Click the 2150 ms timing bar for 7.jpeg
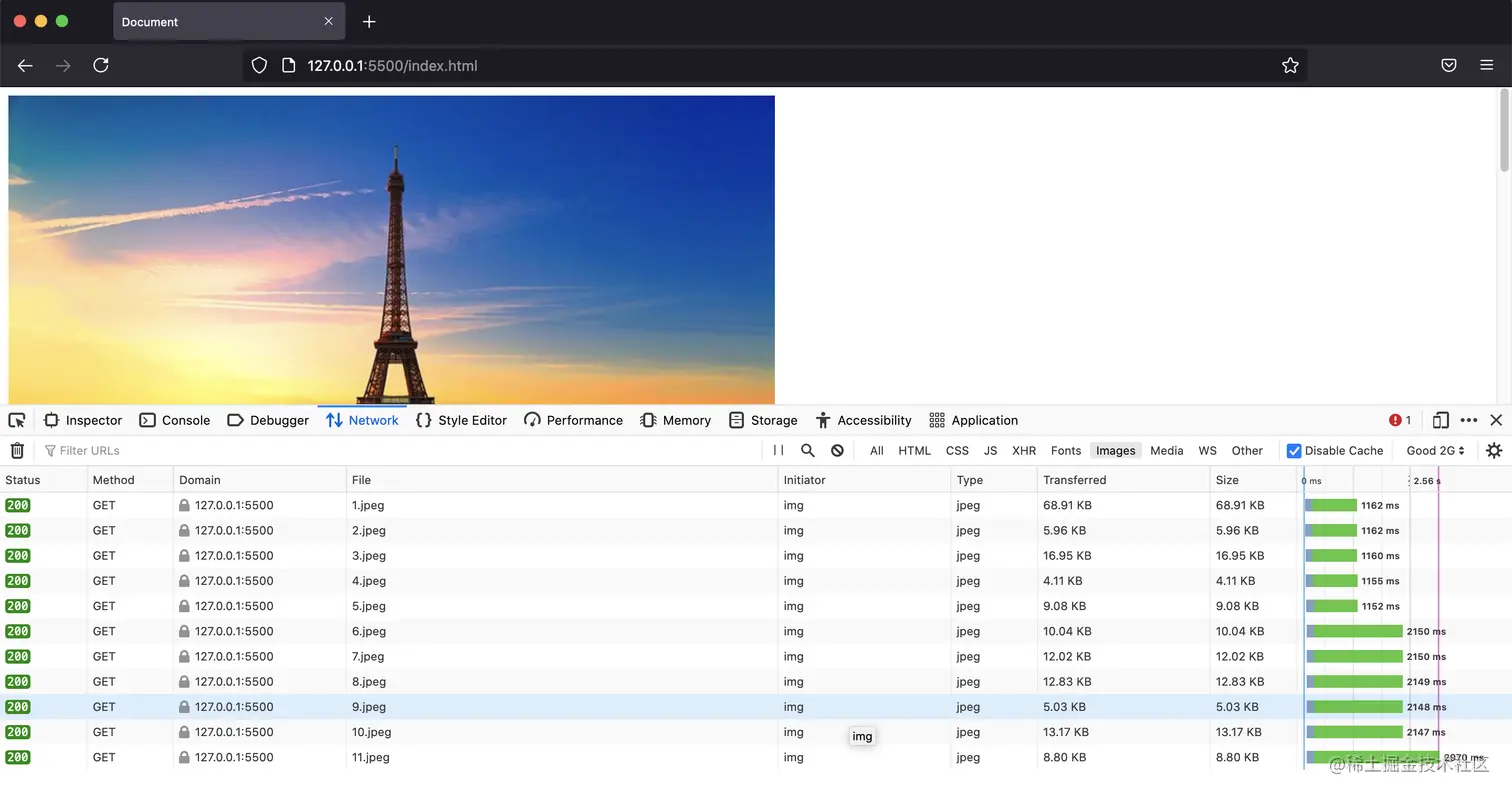The width and height of the screenshot is (1512, 797). (1355, 656)
